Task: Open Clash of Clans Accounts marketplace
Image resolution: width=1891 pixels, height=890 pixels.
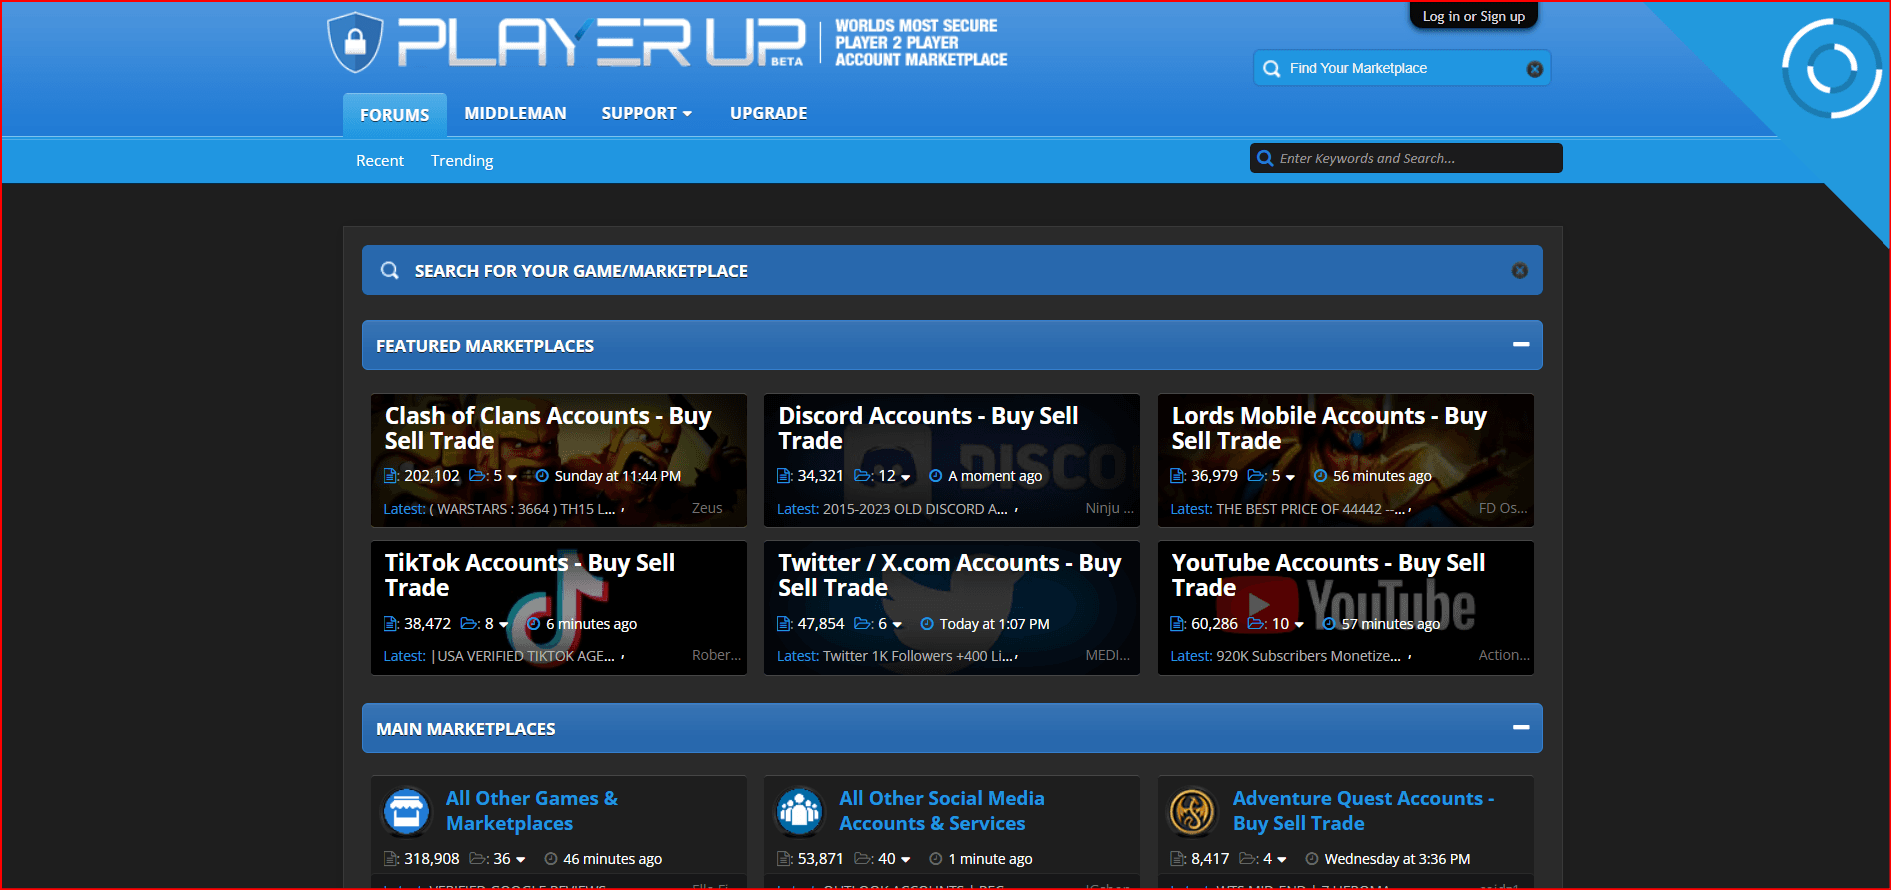Action: [x=547, y=428]
